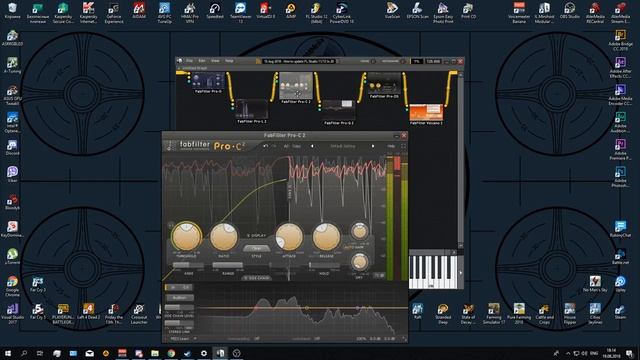640x360 pixels.
Task: Click the Hold slider
Action: pos(324,265)
